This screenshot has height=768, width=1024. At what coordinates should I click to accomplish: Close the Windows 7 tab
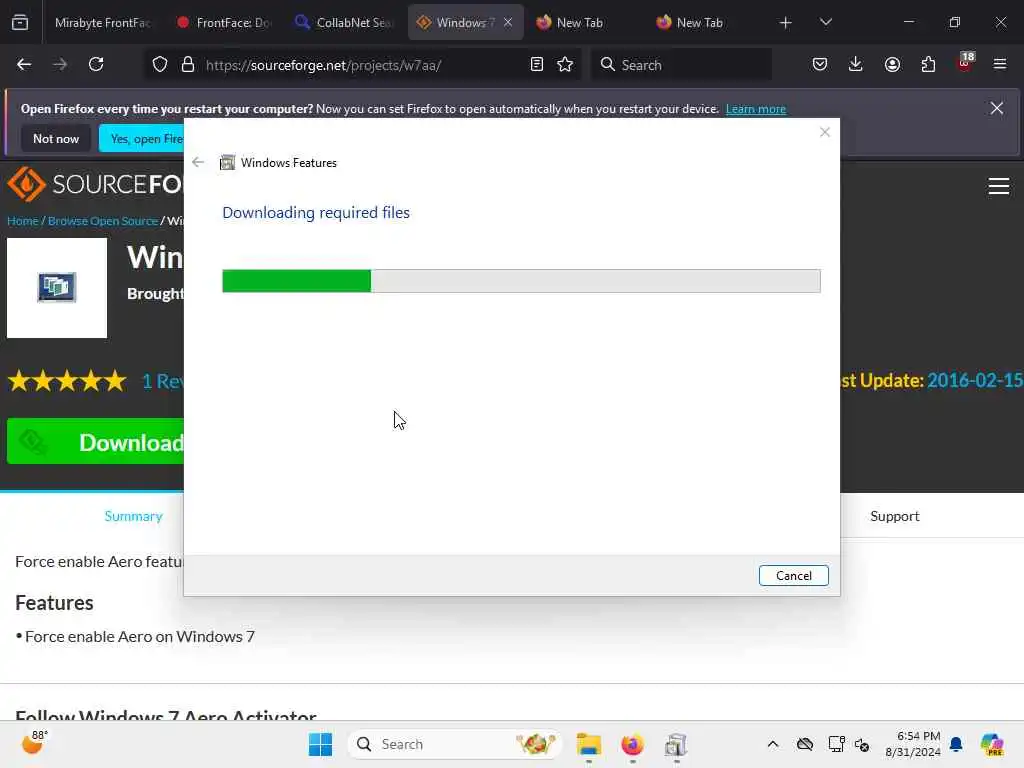tap(508, 22)
